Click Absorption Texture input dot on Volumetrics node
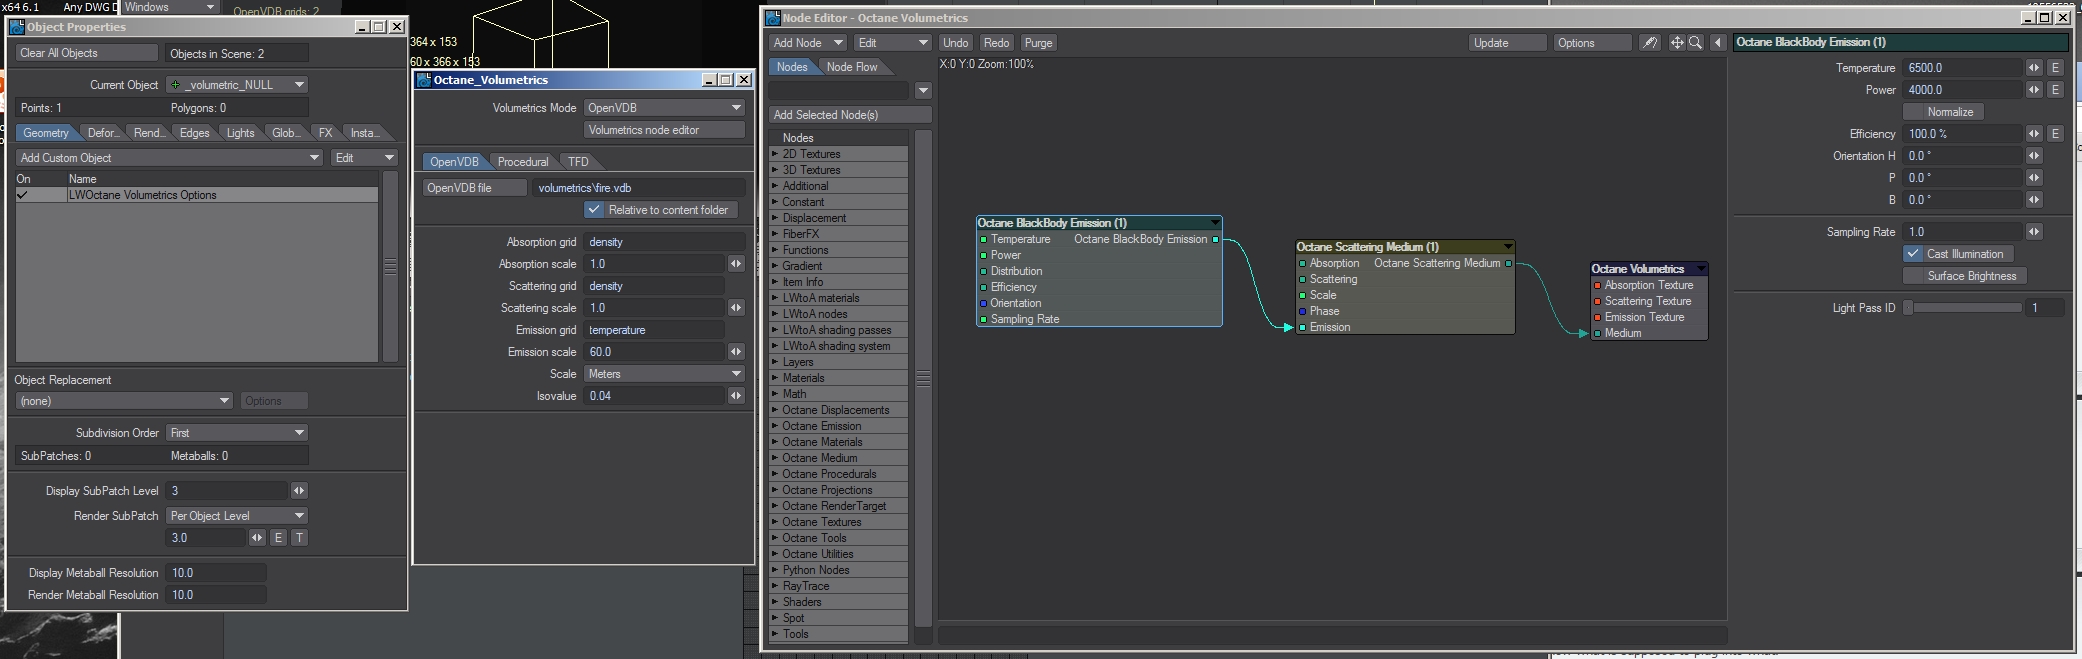The height and width of the screenshot is (659, 2082). tap(1598, 286)
